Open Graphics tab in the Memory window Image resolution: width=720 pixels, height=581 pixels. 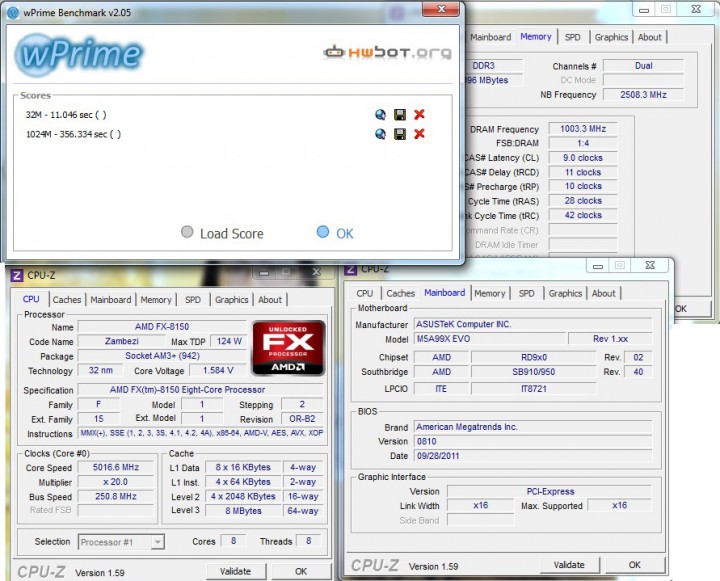coord(611,37)
